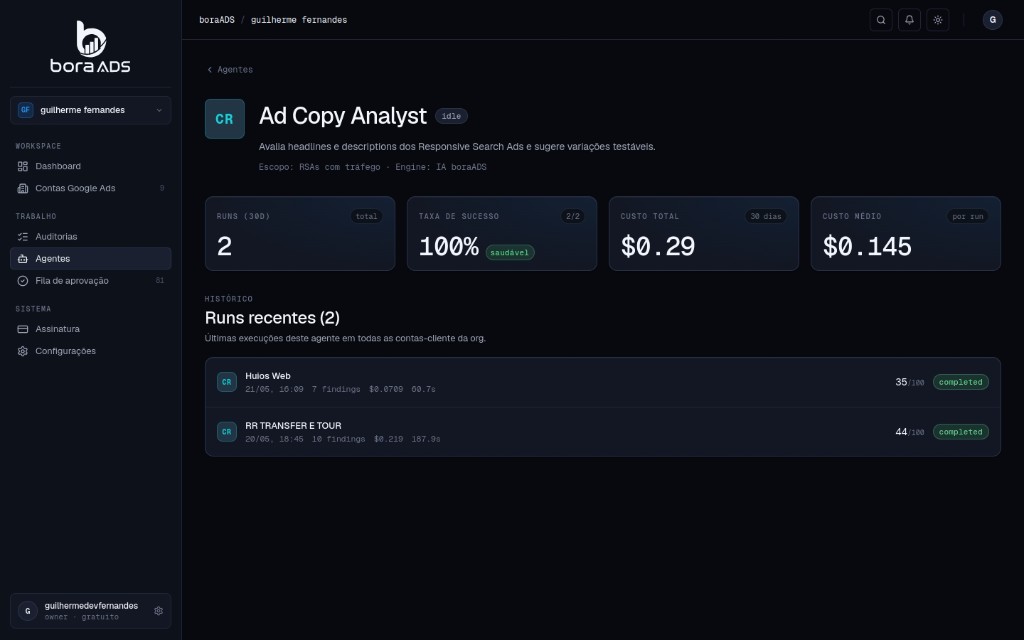1024x640 pixels.
Task: Toggle the light/dark theme sun icon
Action: click(938, 20)
